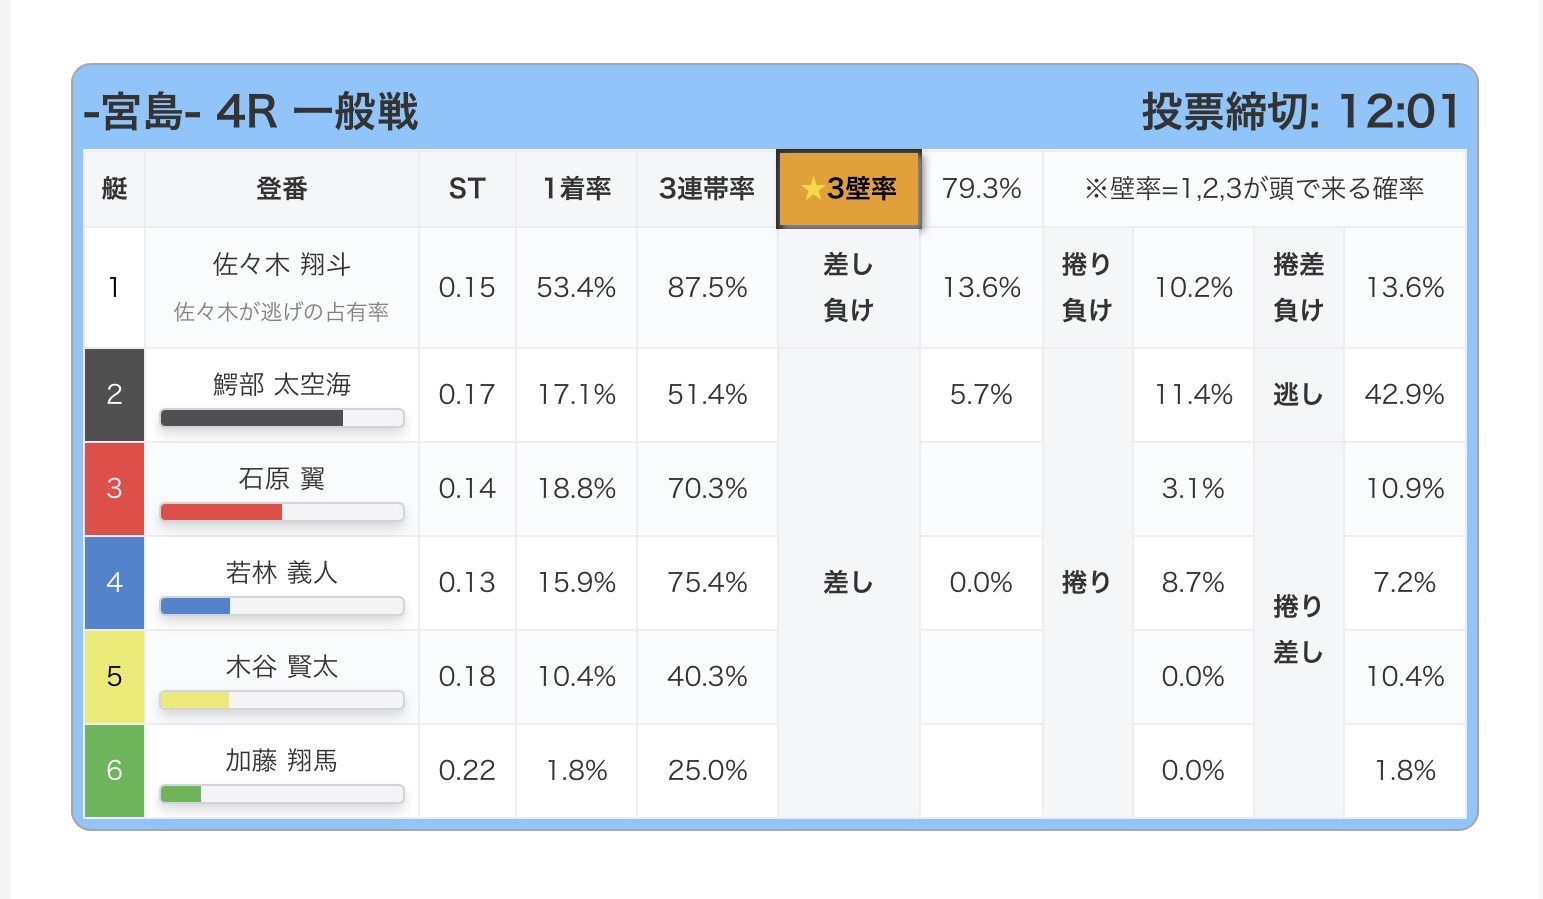Click the 宮島 4R 一般戦 race title
Viewport: 1543px width, 899px height.
251,112
